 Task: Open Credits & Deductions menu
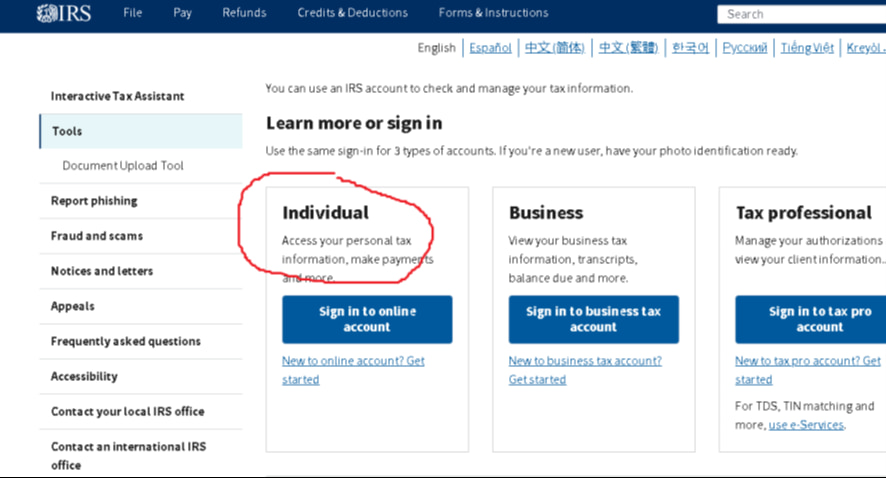pos(352,13)
